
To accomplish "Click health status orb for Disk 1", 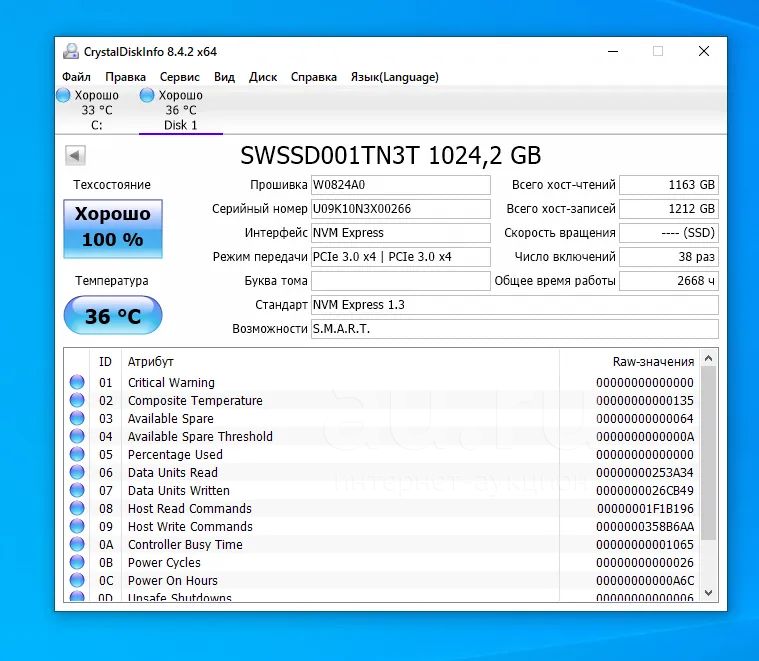I will (147, 95).
